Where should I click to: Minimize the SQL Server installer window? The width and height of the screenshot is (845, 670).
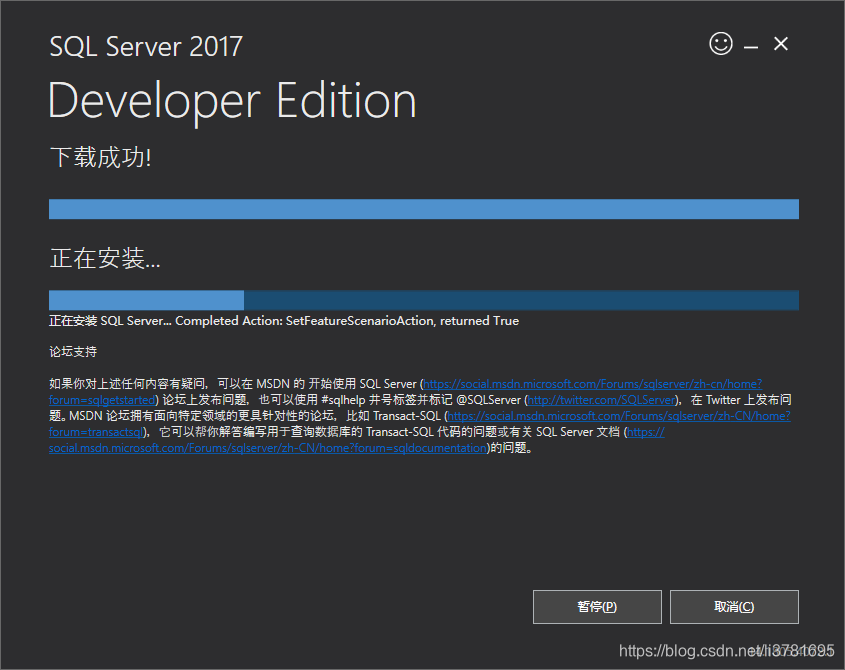click(751, 47)
